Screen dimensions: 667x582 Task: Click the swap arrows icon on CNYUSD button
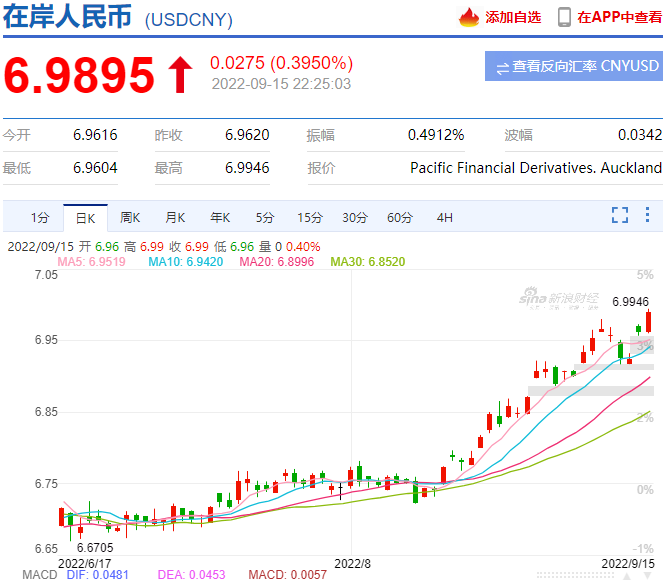(502, 67)
